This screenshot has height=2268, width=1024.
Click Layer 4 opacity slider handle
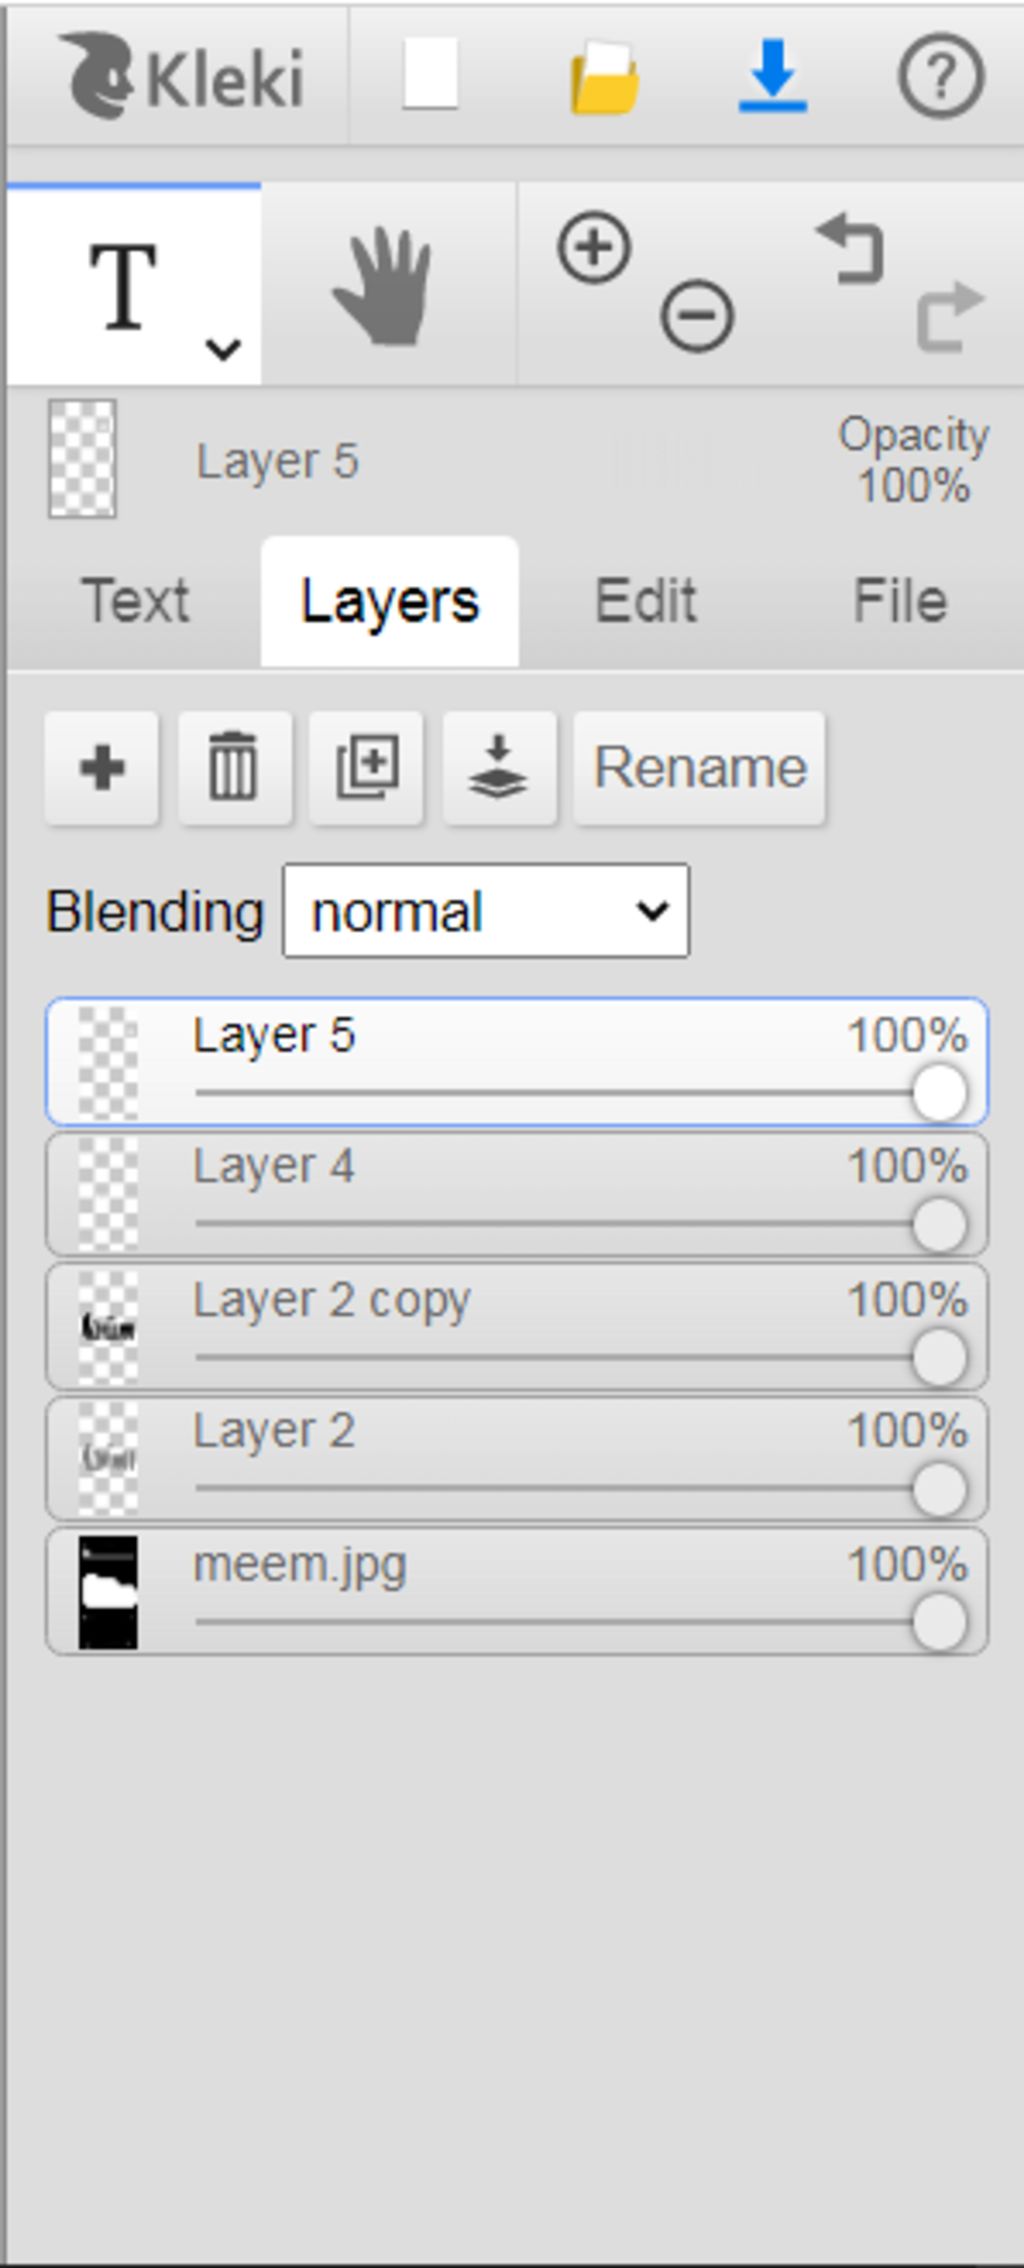tap(938, 1225)
